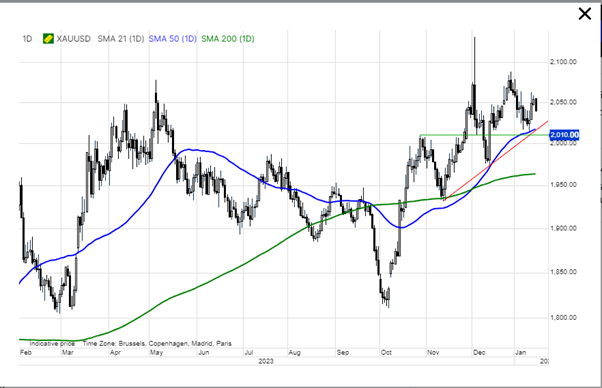Select the SMA 21 (1D) indicator label
Screen dimensions: 602x388
121,39
